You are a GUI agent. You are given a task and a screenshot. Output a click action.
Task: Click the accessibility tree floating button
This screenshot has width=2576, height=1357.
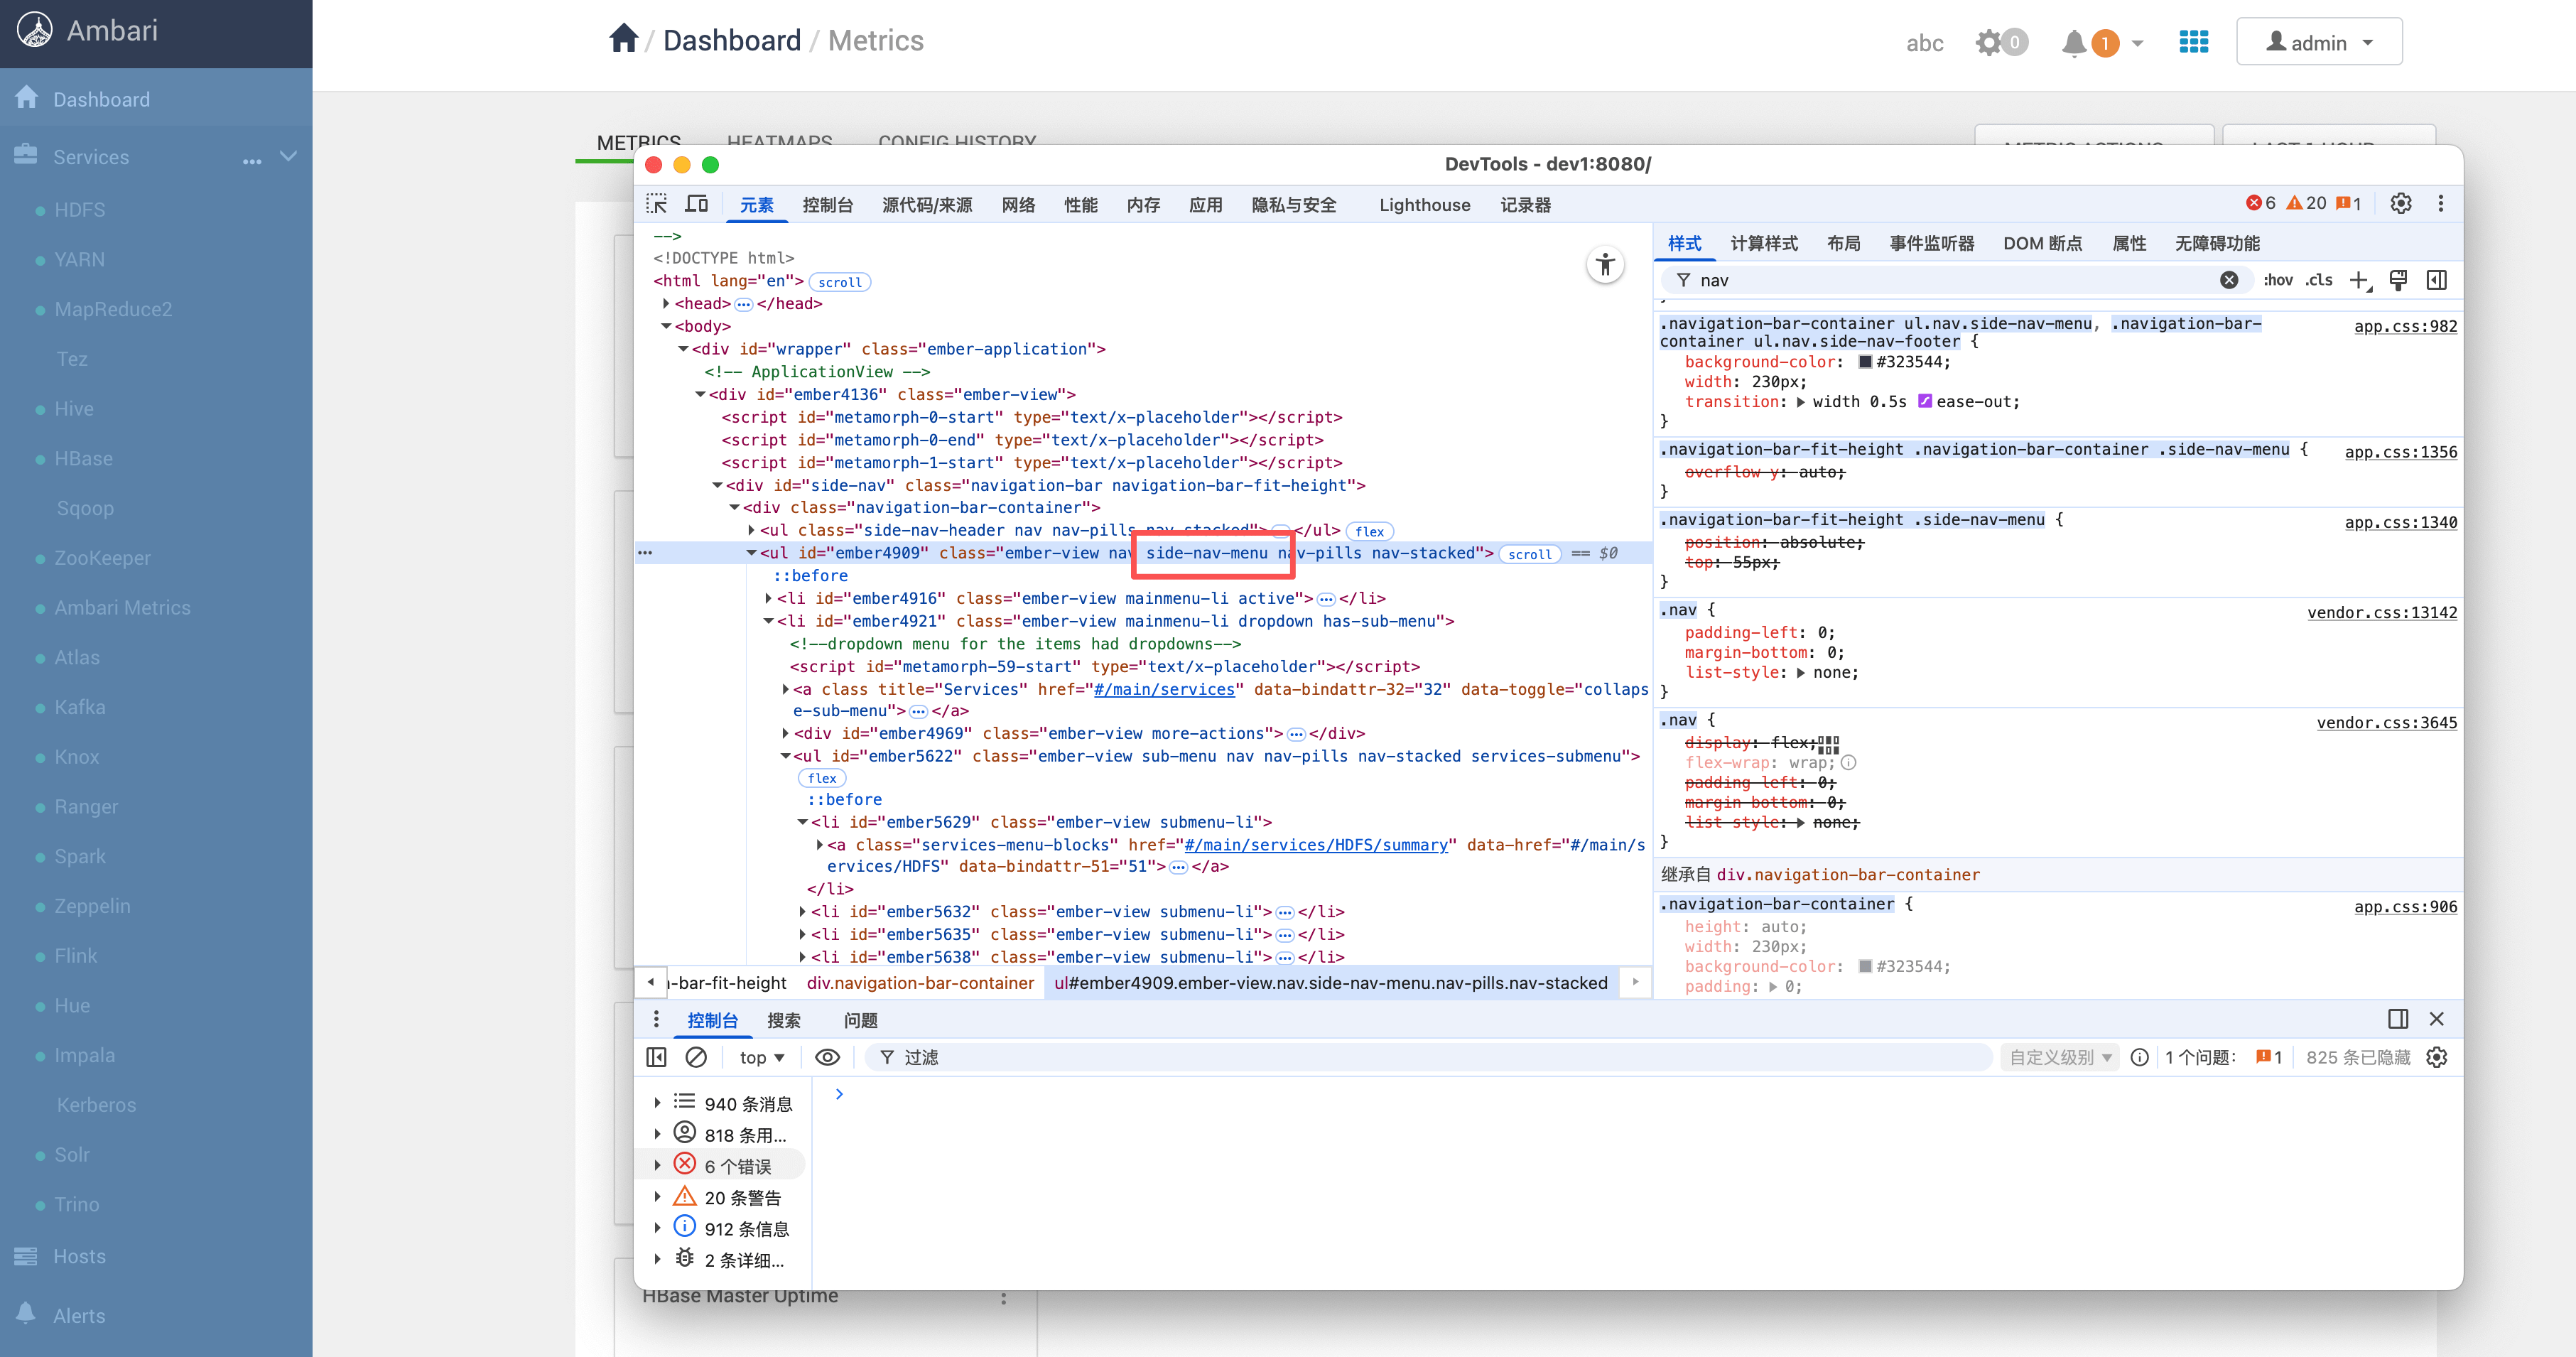[x=1605, y=265]
